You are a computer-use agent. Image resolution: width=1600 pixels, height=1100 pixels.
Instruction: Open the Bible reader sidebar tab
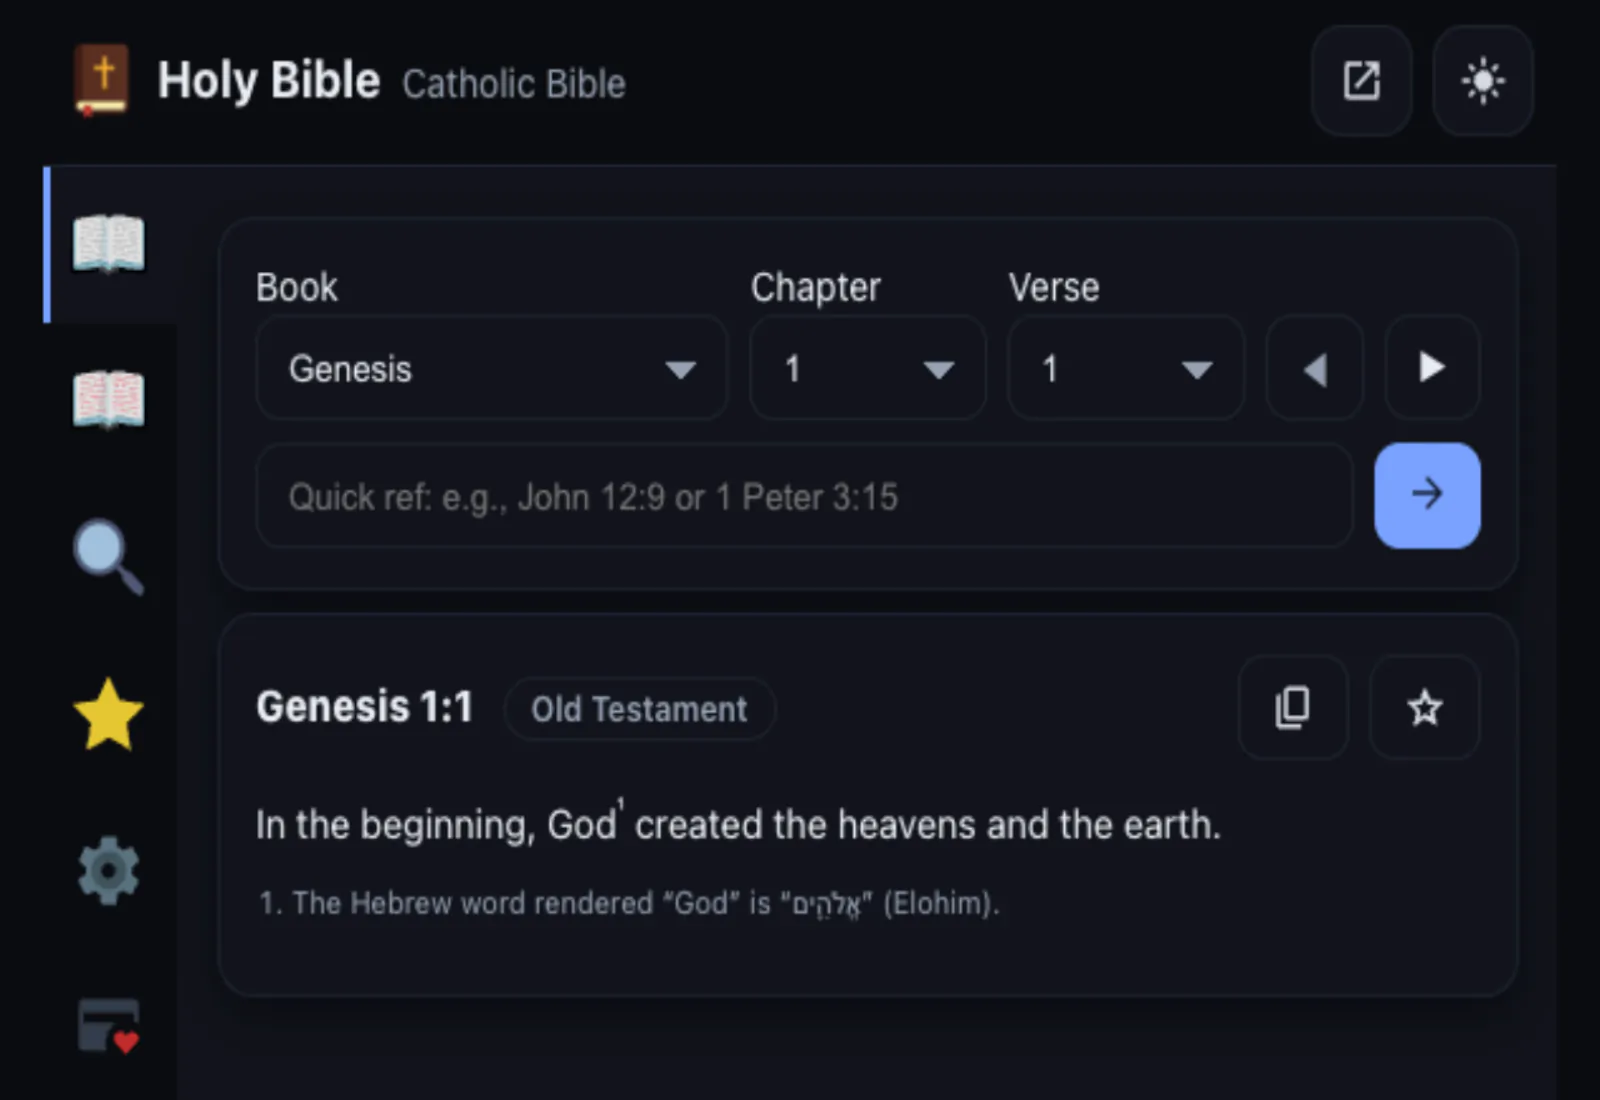click(x=109, y=243)
